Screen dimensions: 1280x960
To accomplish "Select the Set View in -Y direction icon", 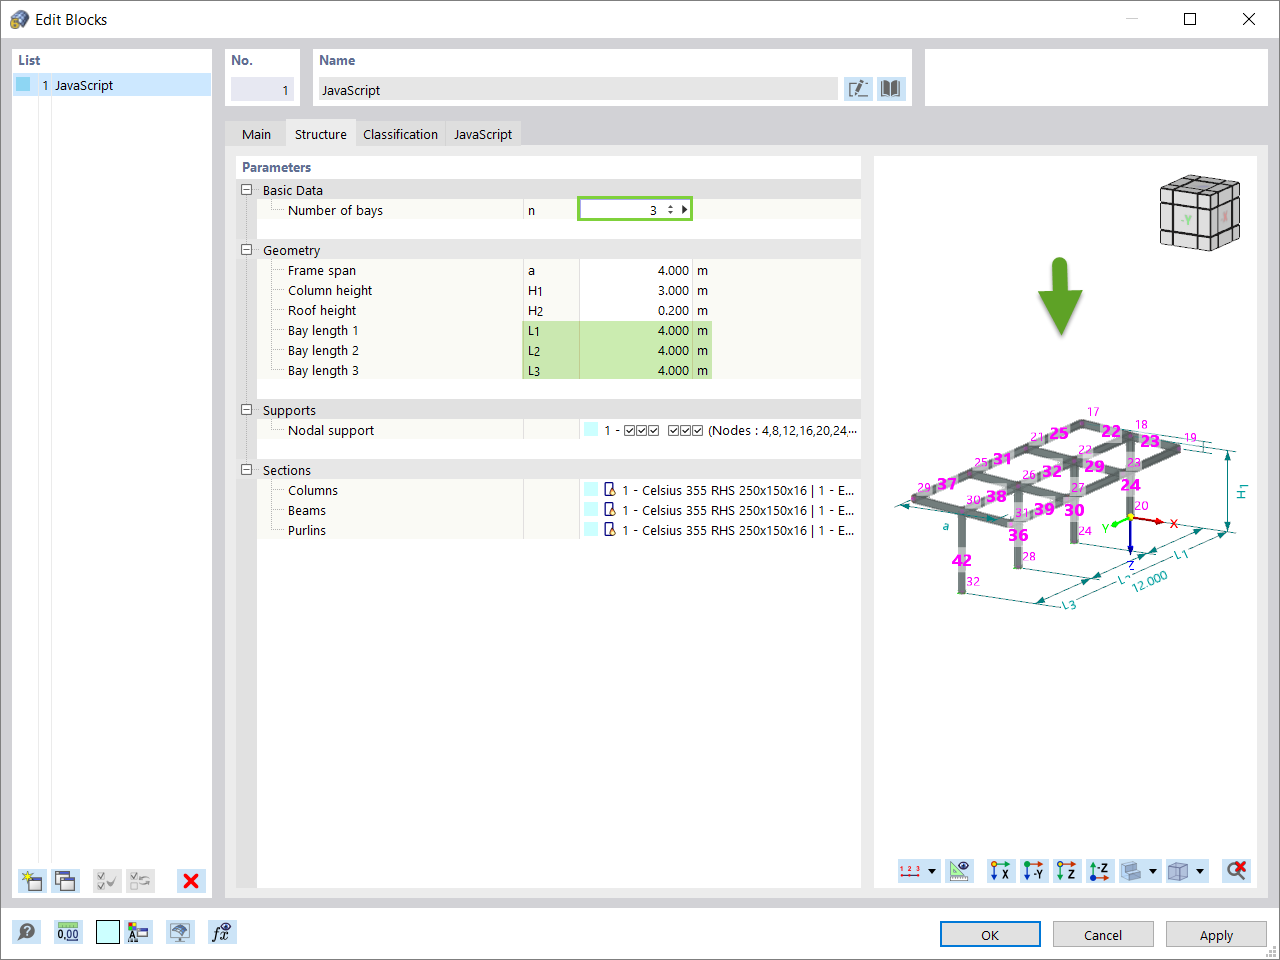I will click(1034, 871).
